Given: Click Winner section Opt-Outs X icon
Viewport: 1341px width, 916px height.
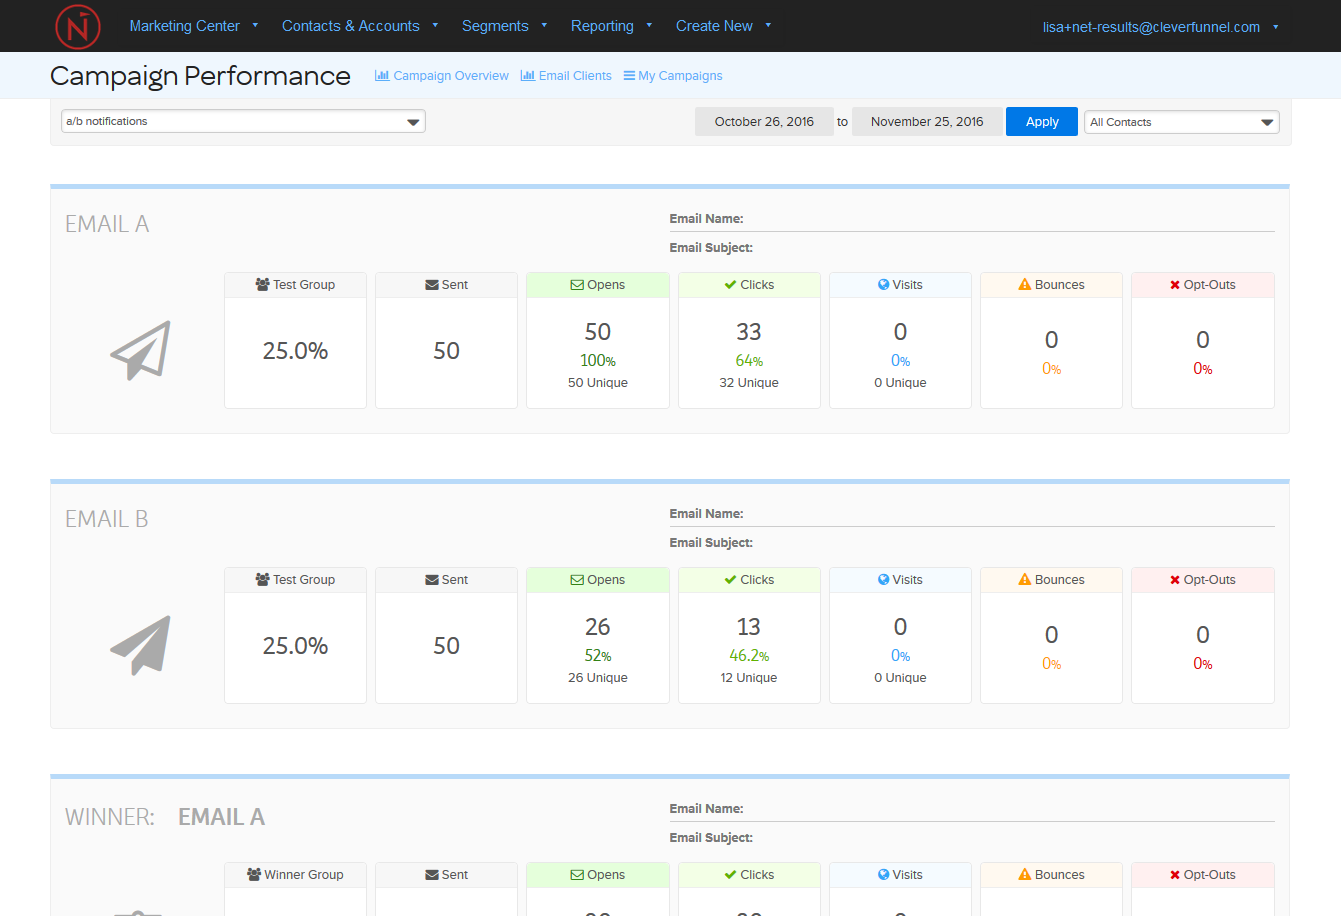Looking at the screenshot, I should [1175, 875].
